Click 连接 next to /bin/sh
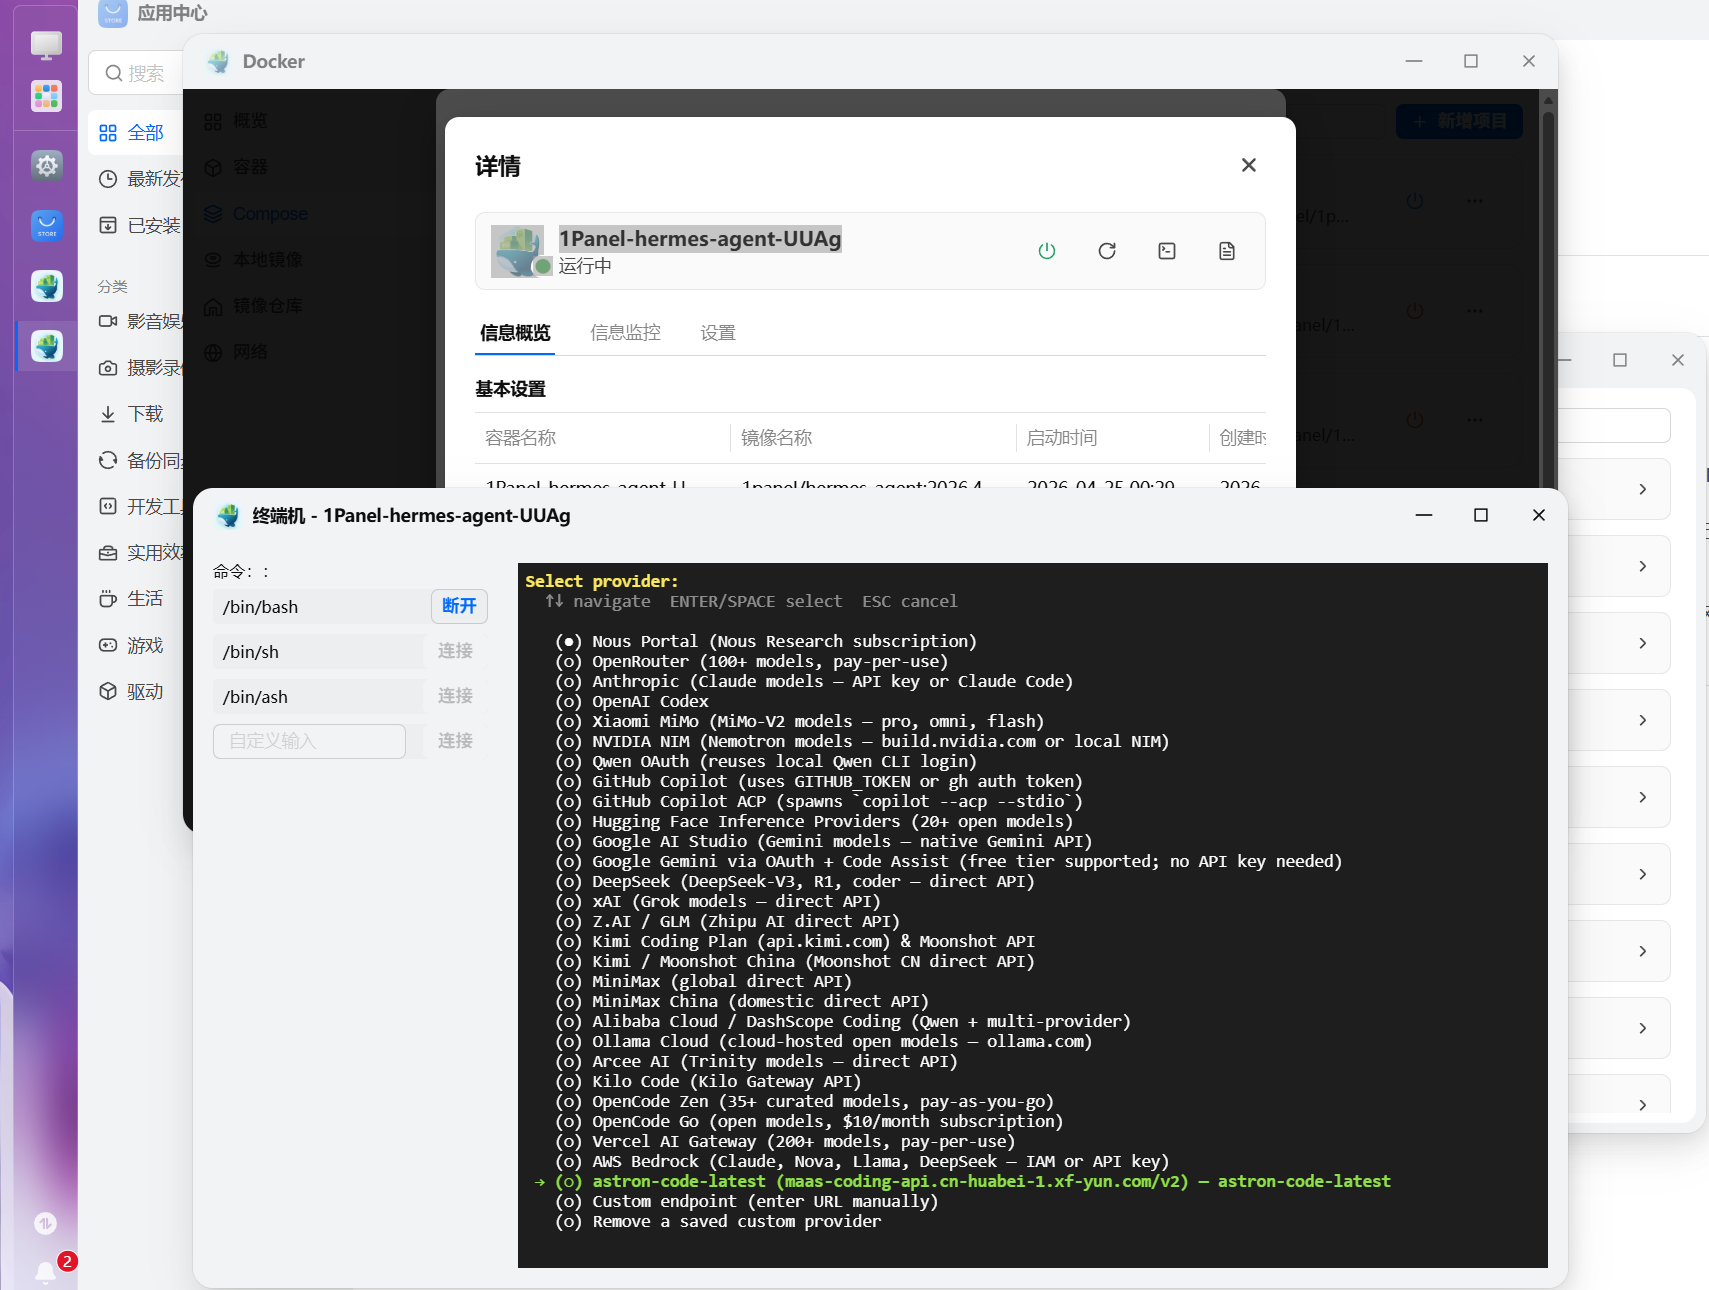 (x=455, y=651)
